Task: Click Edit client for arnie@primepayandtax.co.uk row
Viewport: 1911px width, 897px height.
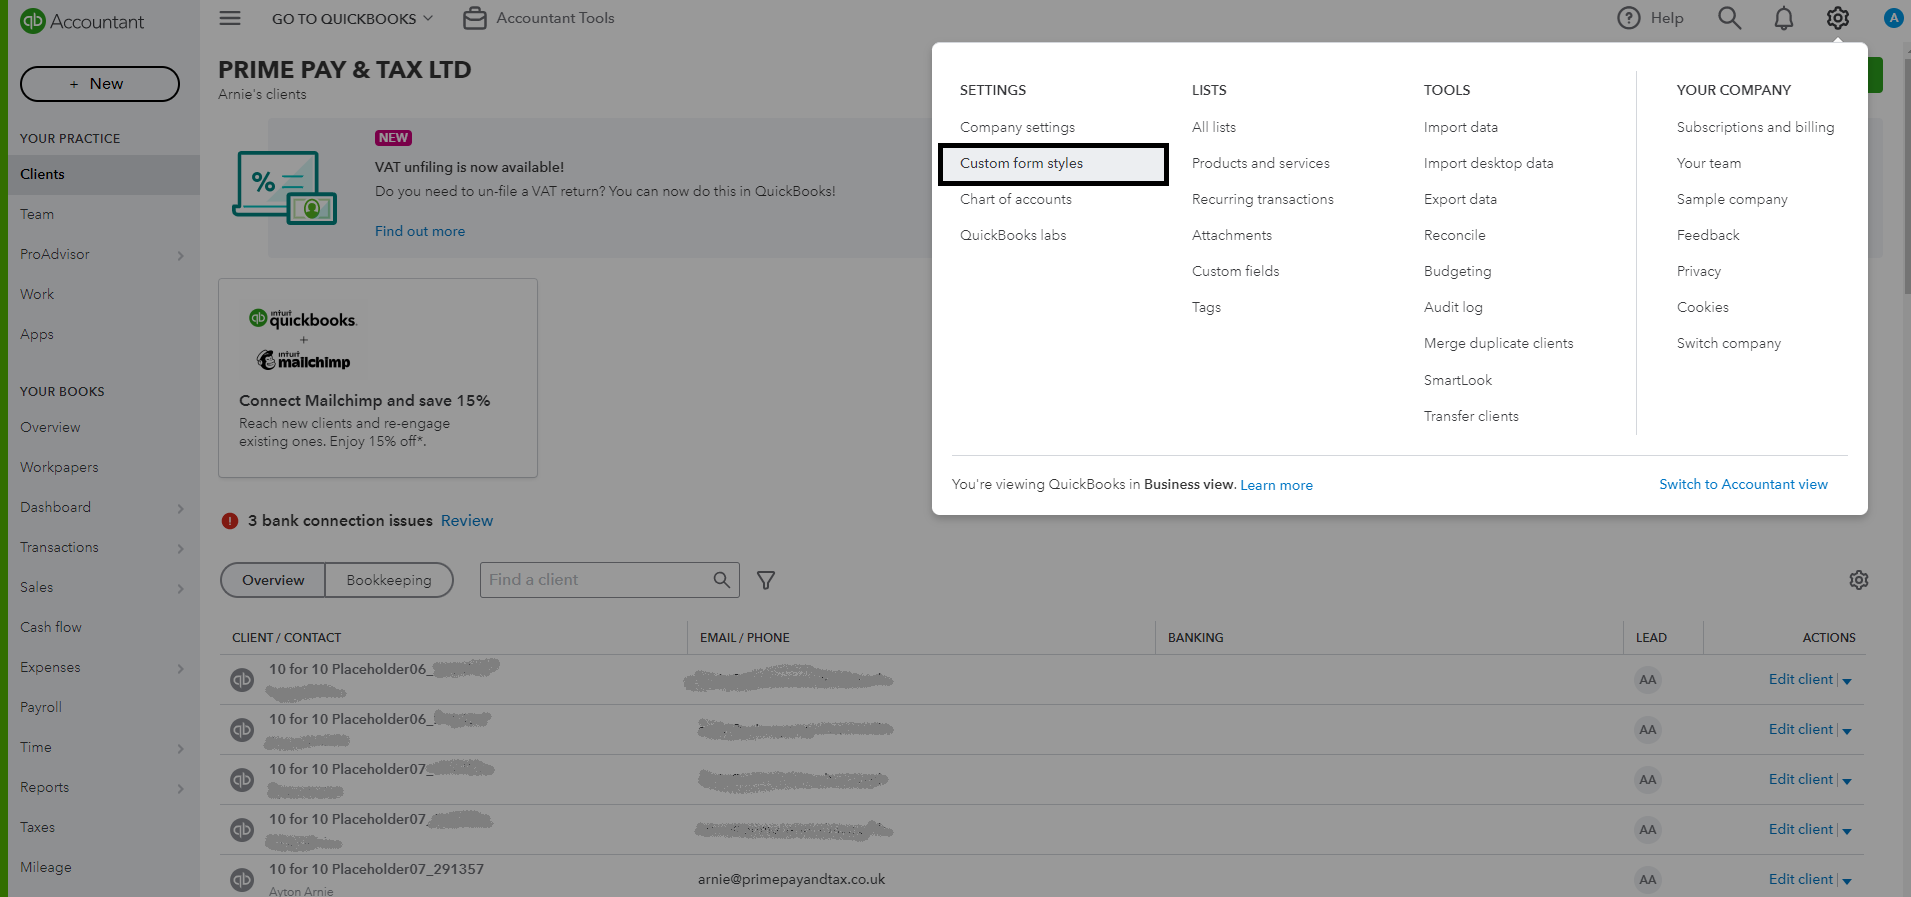Action: (x=1800, y=879)
